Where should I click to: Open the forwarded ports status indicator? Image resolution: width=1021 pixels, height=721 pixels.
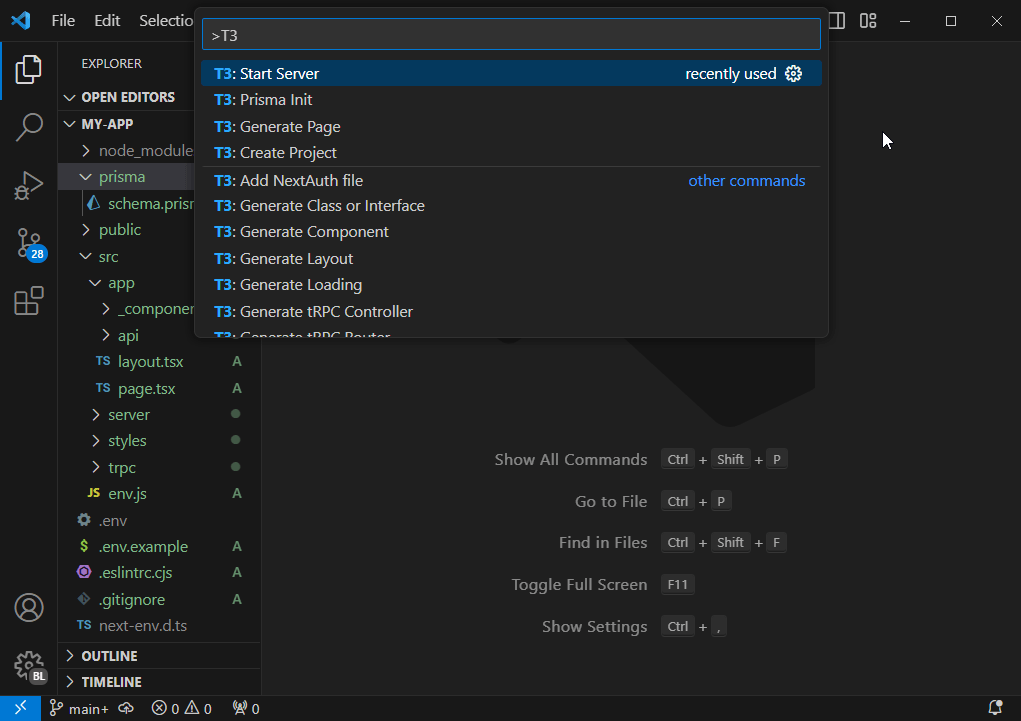pyautogui.click(x=246, y=709)
